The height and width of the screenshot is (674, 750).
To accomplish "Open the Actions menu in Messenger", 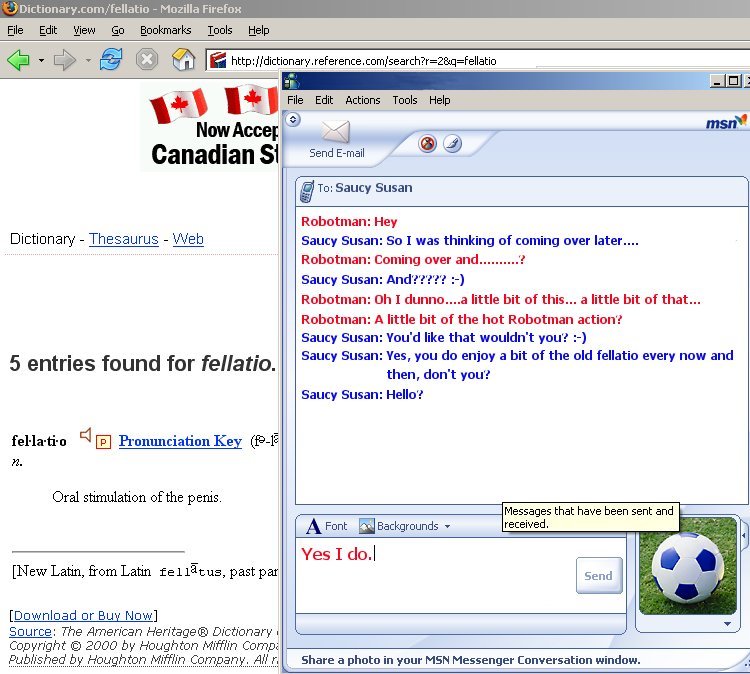I will (362, 100).
